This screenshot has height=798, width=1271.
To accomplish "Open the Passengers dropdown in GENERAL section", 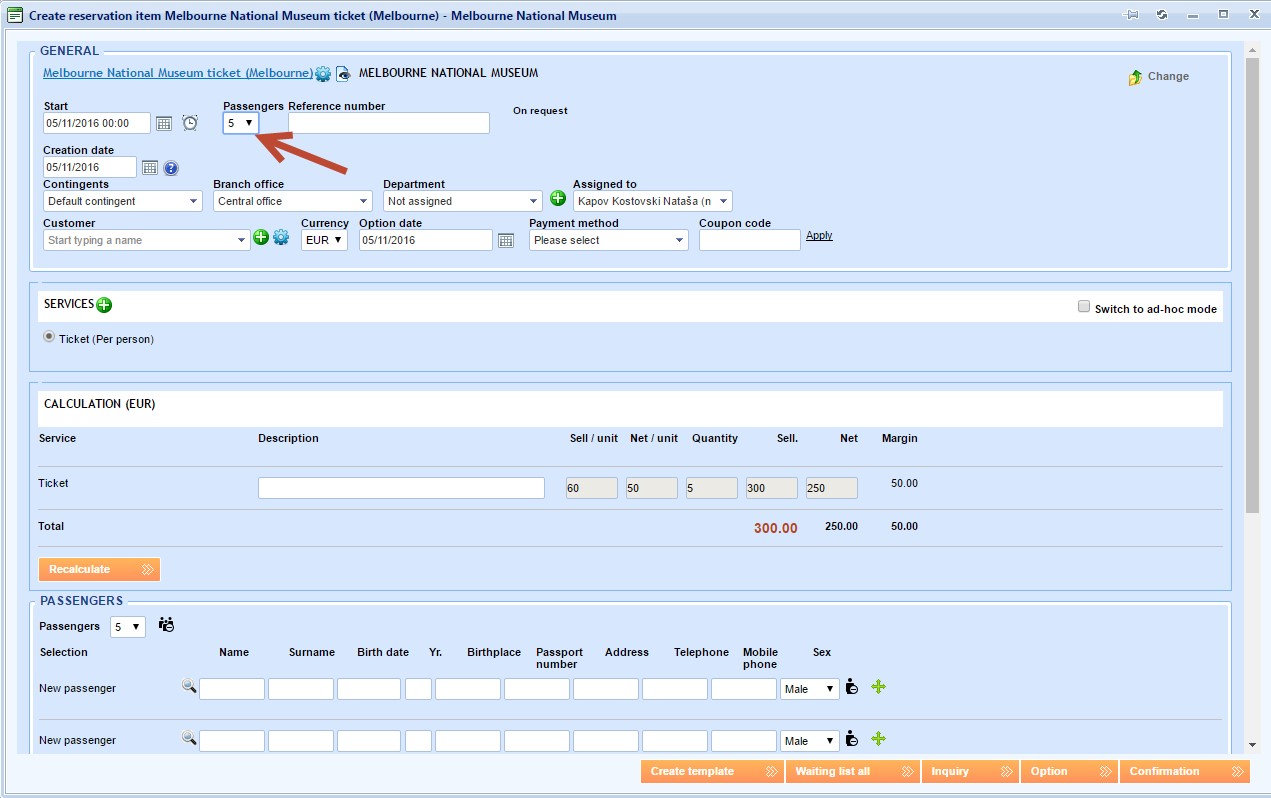I will [241, 123].
